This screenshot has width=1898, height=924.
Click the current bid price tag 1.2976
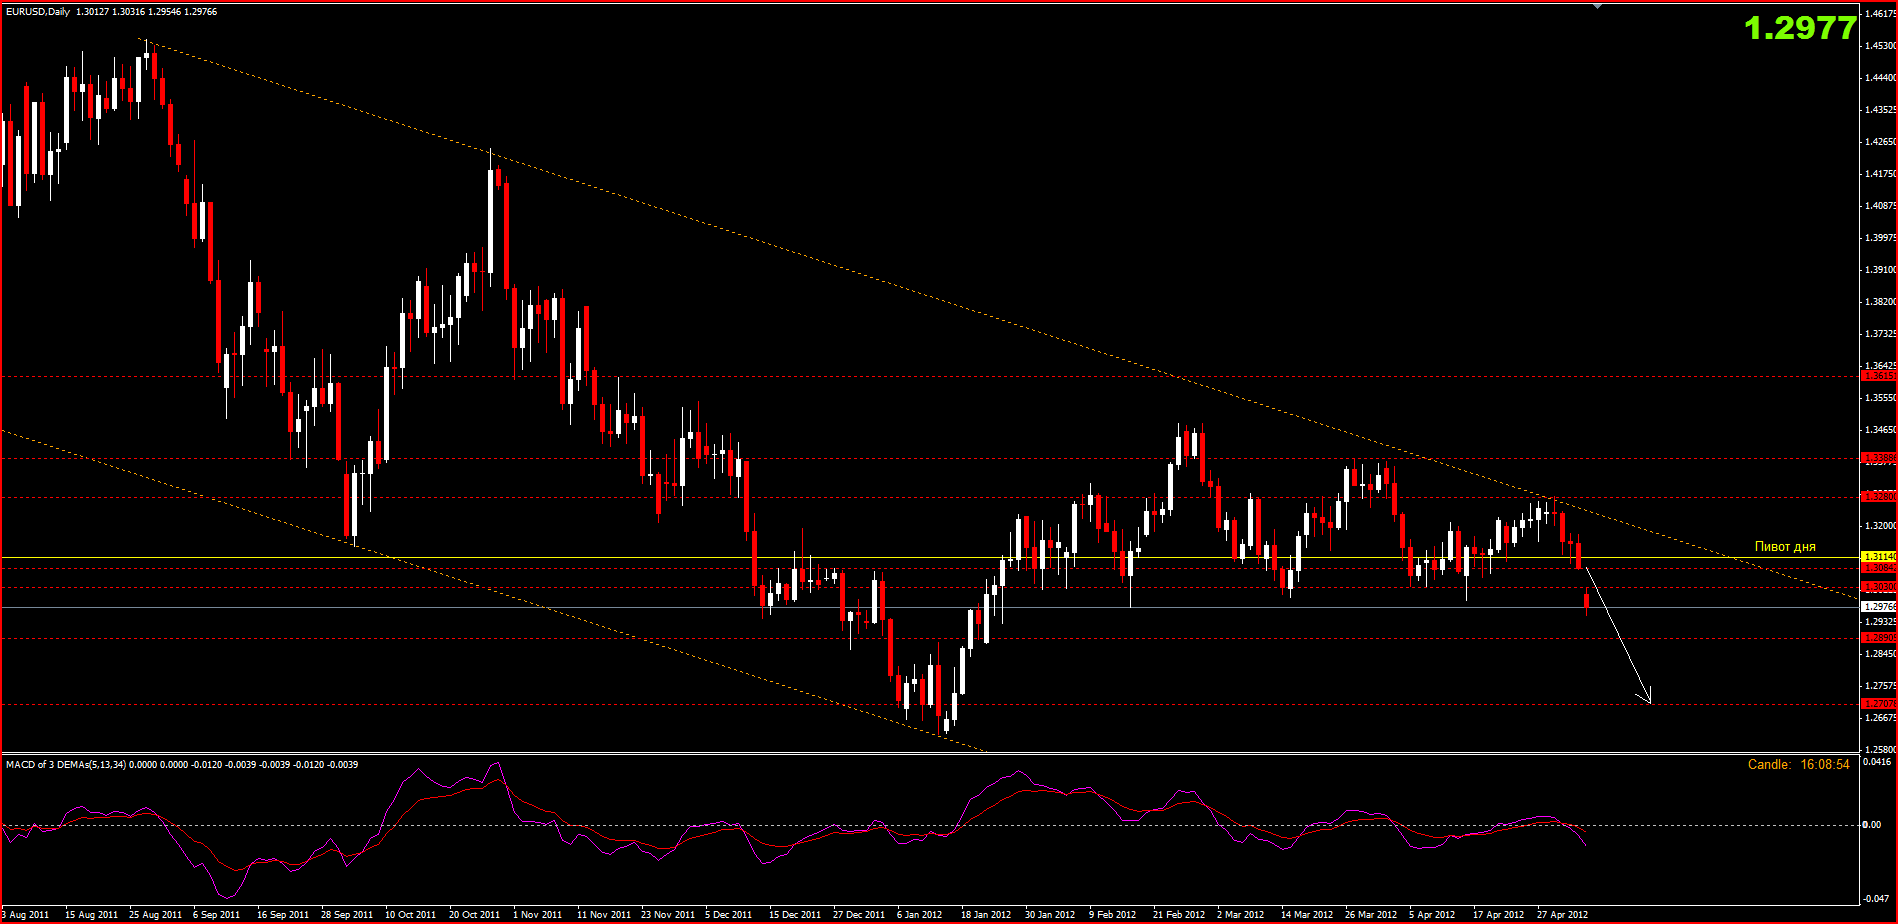point(1878,607)
